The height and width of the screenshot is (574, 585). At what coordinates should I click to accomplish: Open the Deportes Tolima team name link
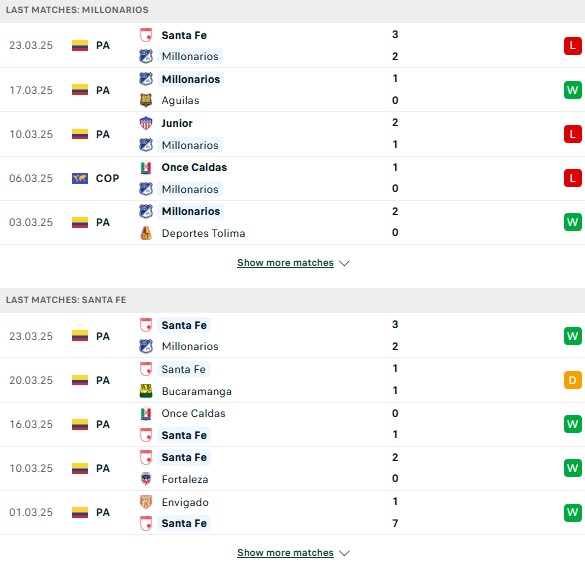(203, 233)
